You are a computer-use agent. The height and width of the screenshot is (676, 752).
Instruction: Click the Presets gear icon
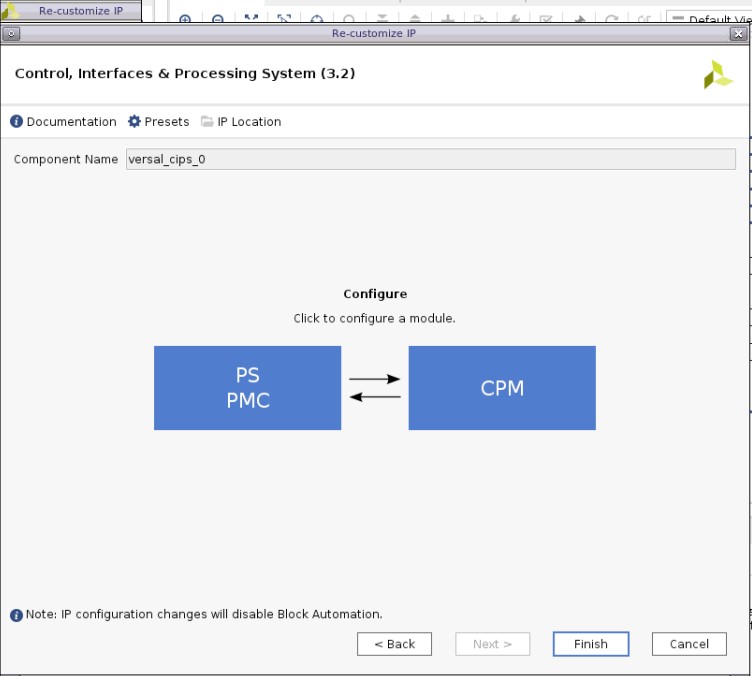coord(135,122)
